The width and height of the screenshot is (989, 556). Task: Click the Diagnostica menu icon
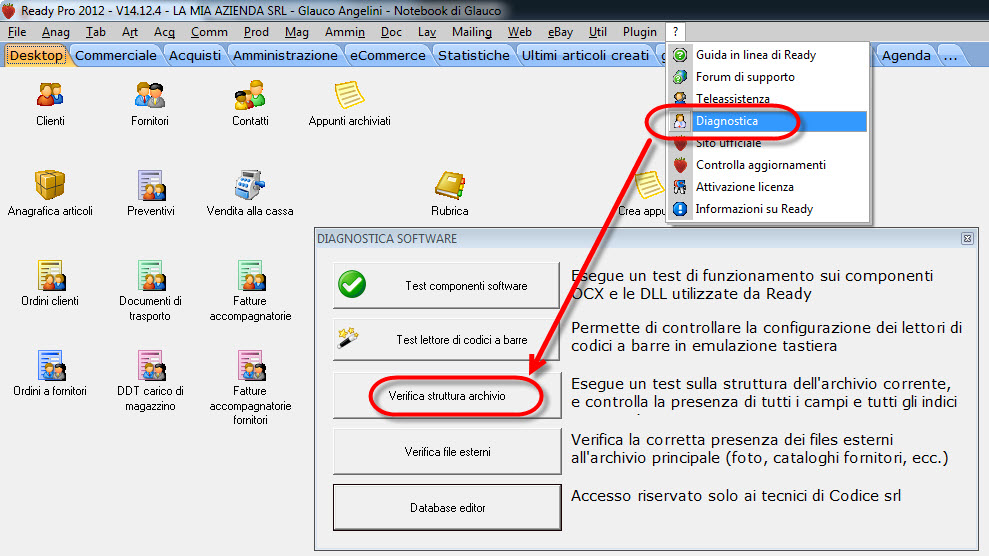pos(680,121)
